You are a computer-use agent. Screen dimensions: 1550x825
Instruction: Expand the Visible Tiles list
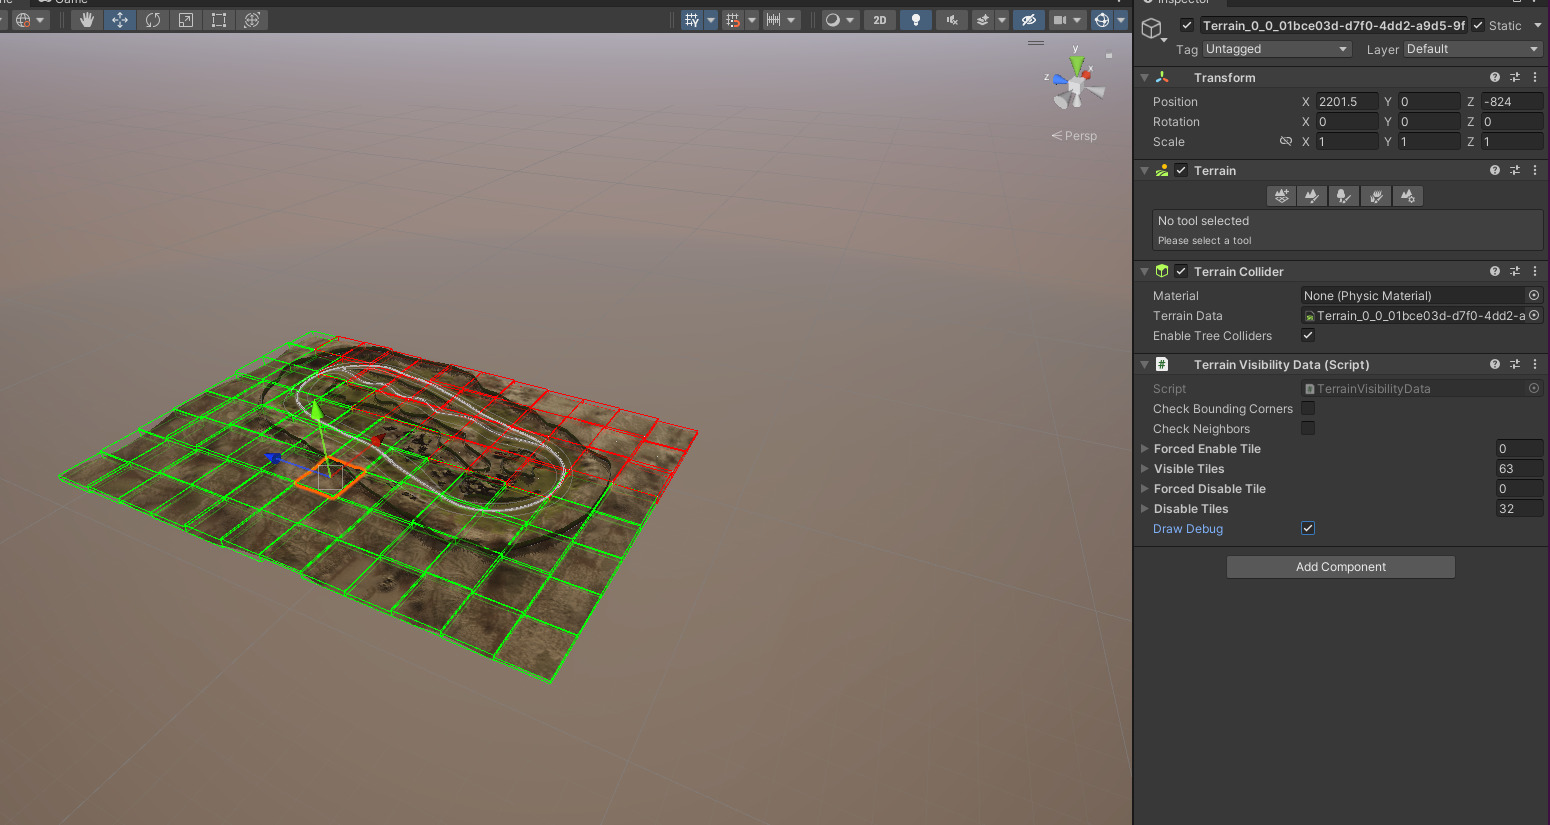point(1145,469)
